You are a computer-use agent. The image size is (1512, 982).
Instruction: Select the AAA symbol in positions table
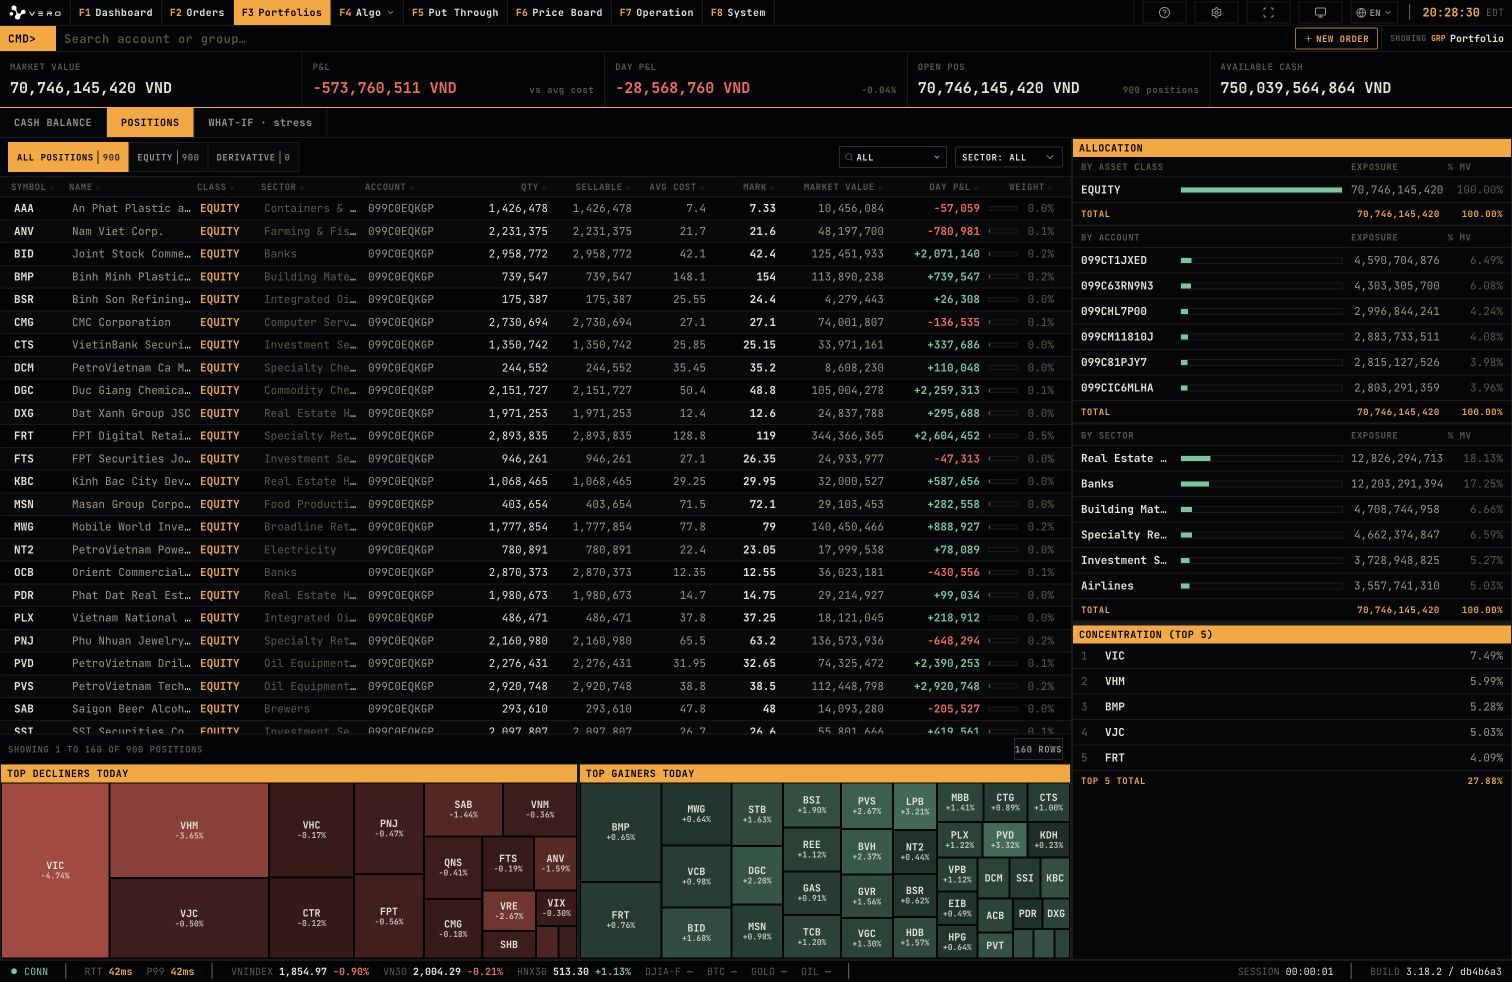(24, 209)
